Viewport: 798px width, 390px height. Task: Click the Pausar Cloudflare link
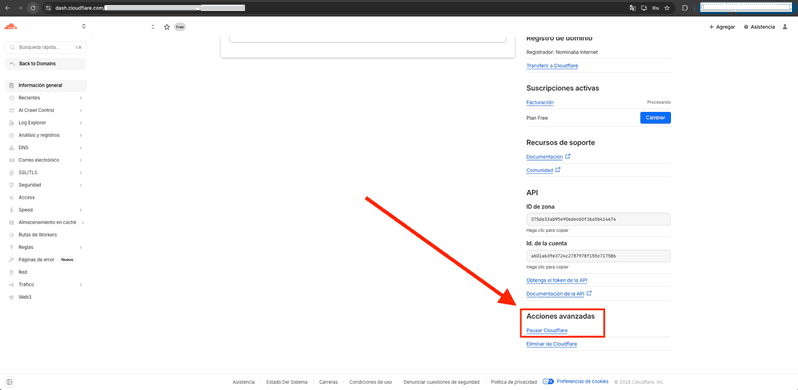click(547, 330)
